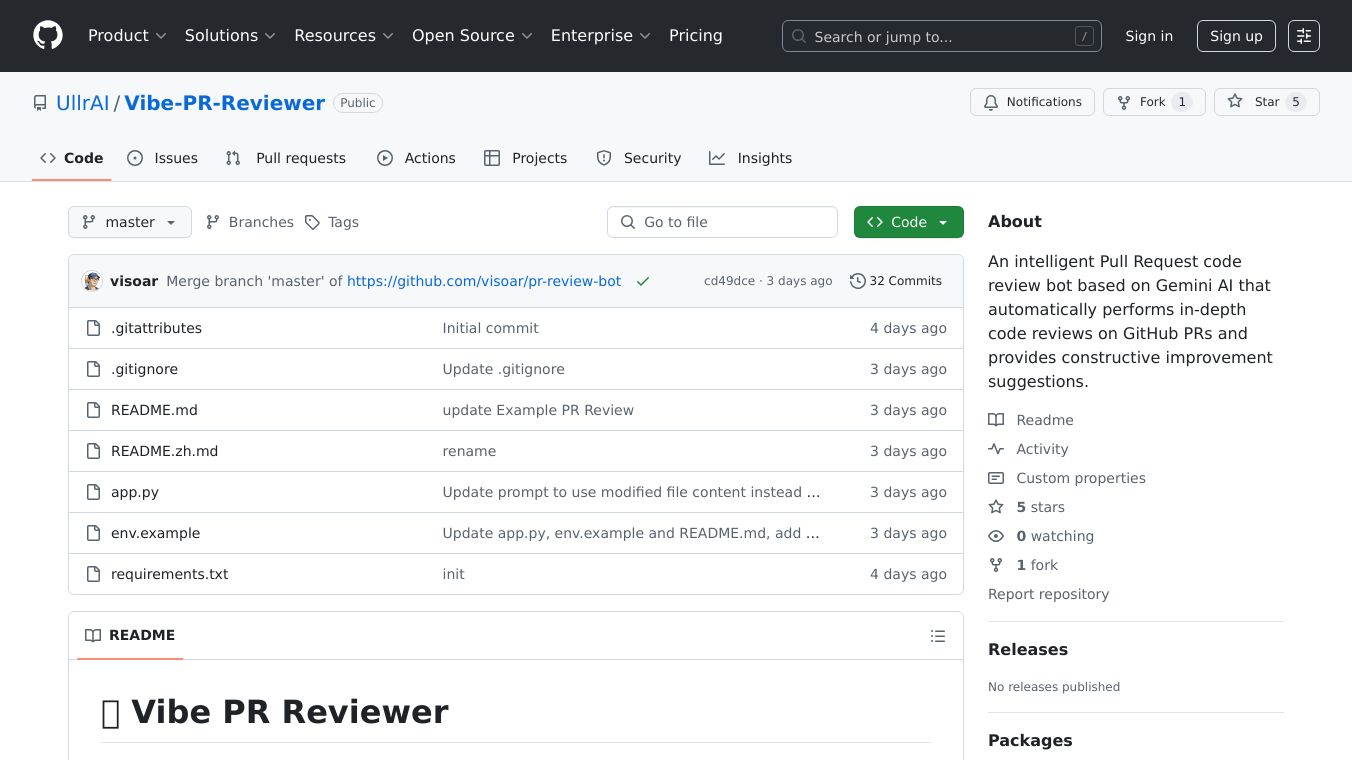This screenshot has height=760, width=1352.
Task: Star the Vibe-PR-Reviewer repository
Action: click(x=1266, y=102)
